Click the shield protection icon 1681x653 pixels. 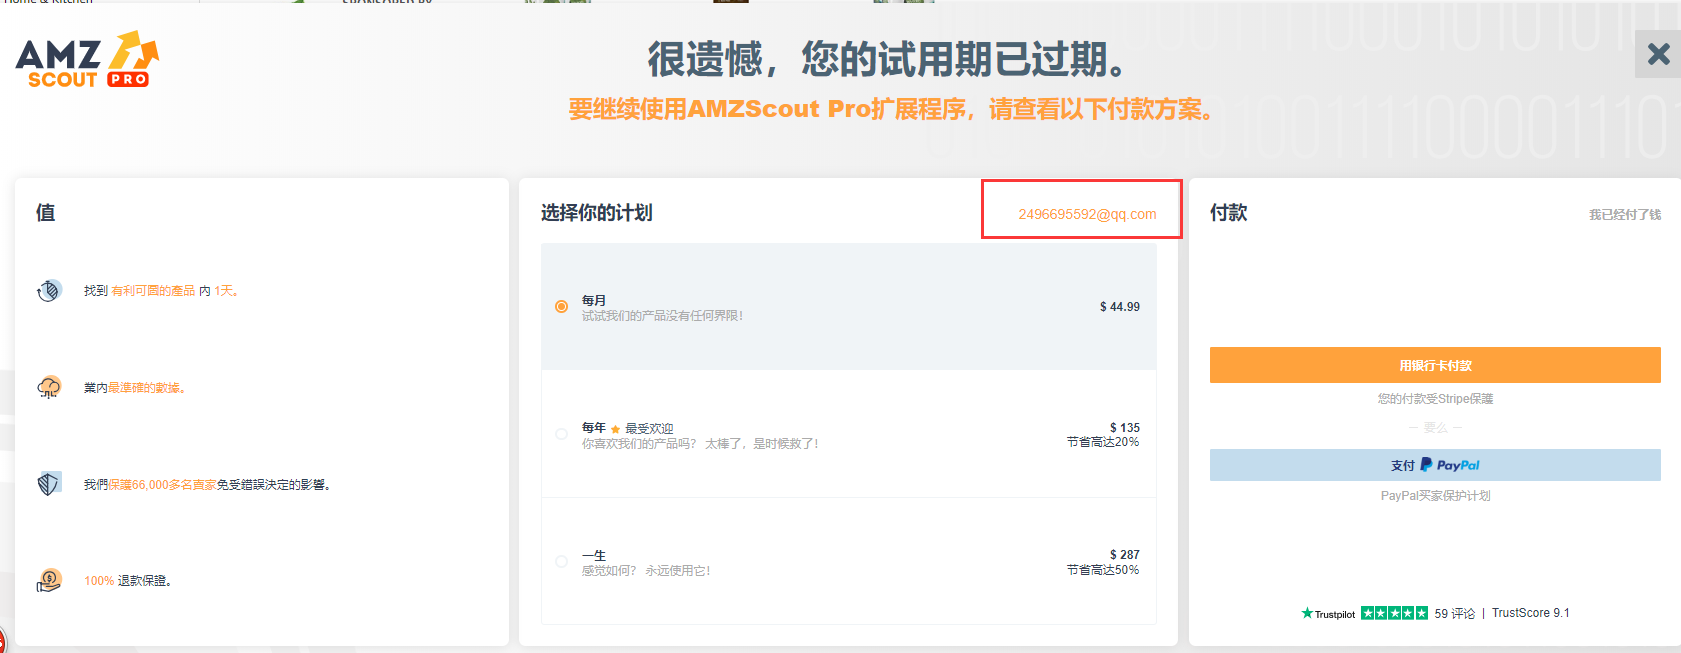(x=49, y=484)
